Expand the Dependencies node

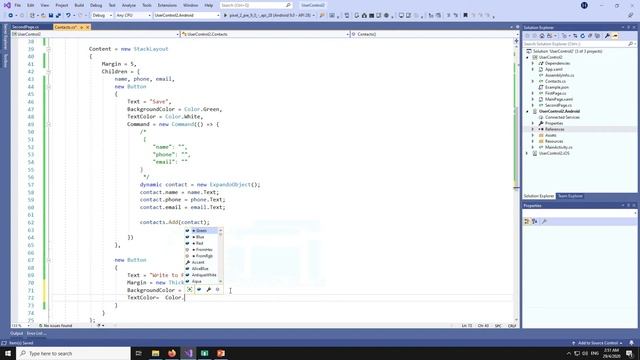(x=533, y=63)
